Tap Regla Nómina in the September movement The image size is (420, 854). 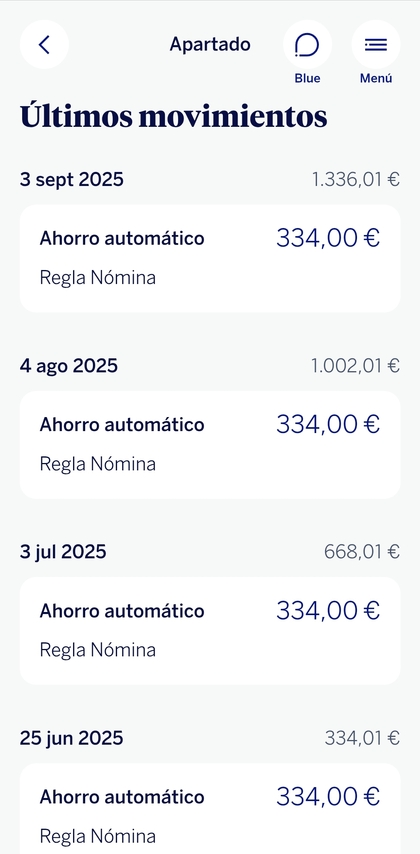(x=98, y=278)
